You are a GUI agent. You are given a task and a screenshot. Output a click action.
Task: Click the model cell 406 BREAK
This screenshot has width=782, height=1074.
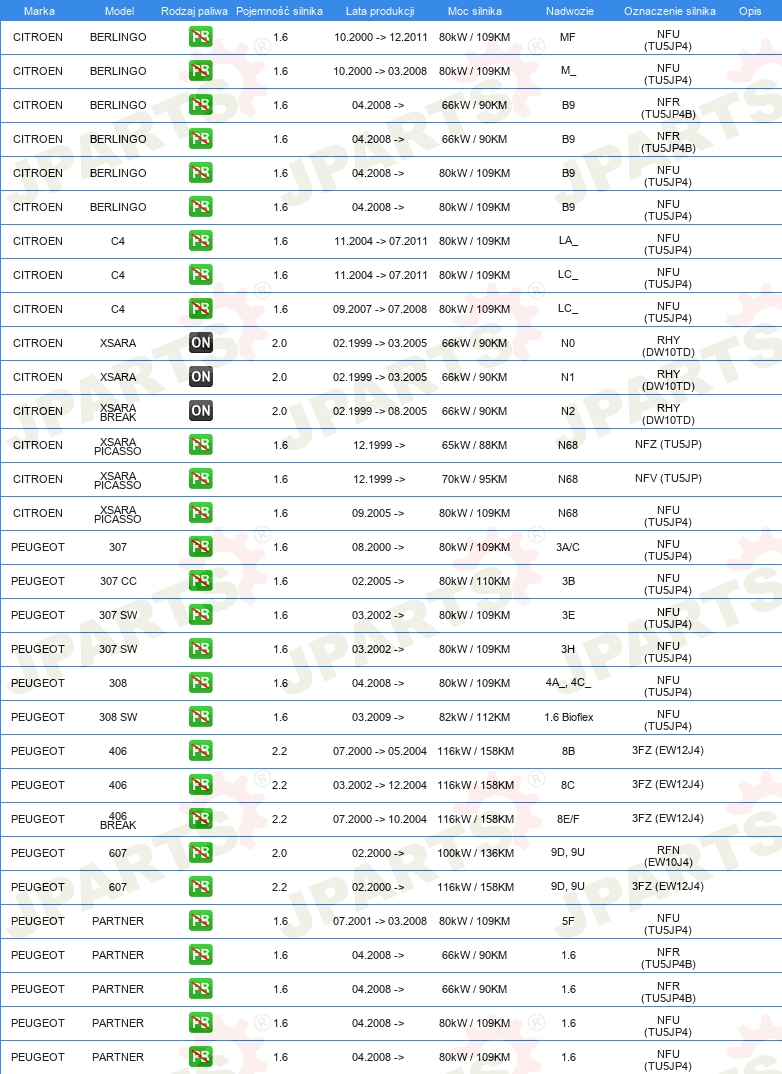[x=118, y=821]
